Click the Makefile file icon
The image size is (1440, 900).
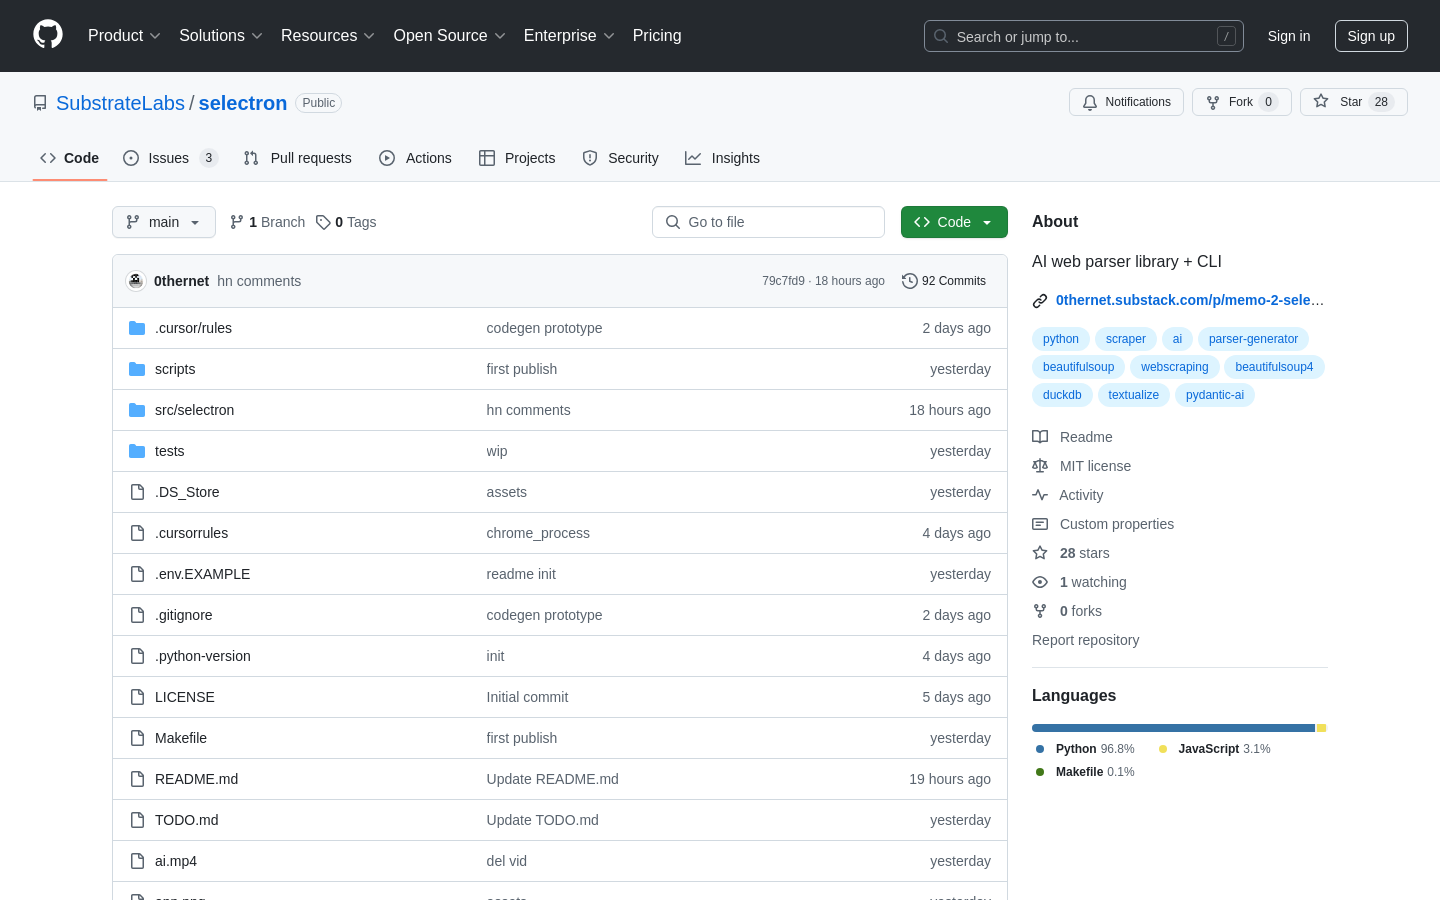pos(137,738)
